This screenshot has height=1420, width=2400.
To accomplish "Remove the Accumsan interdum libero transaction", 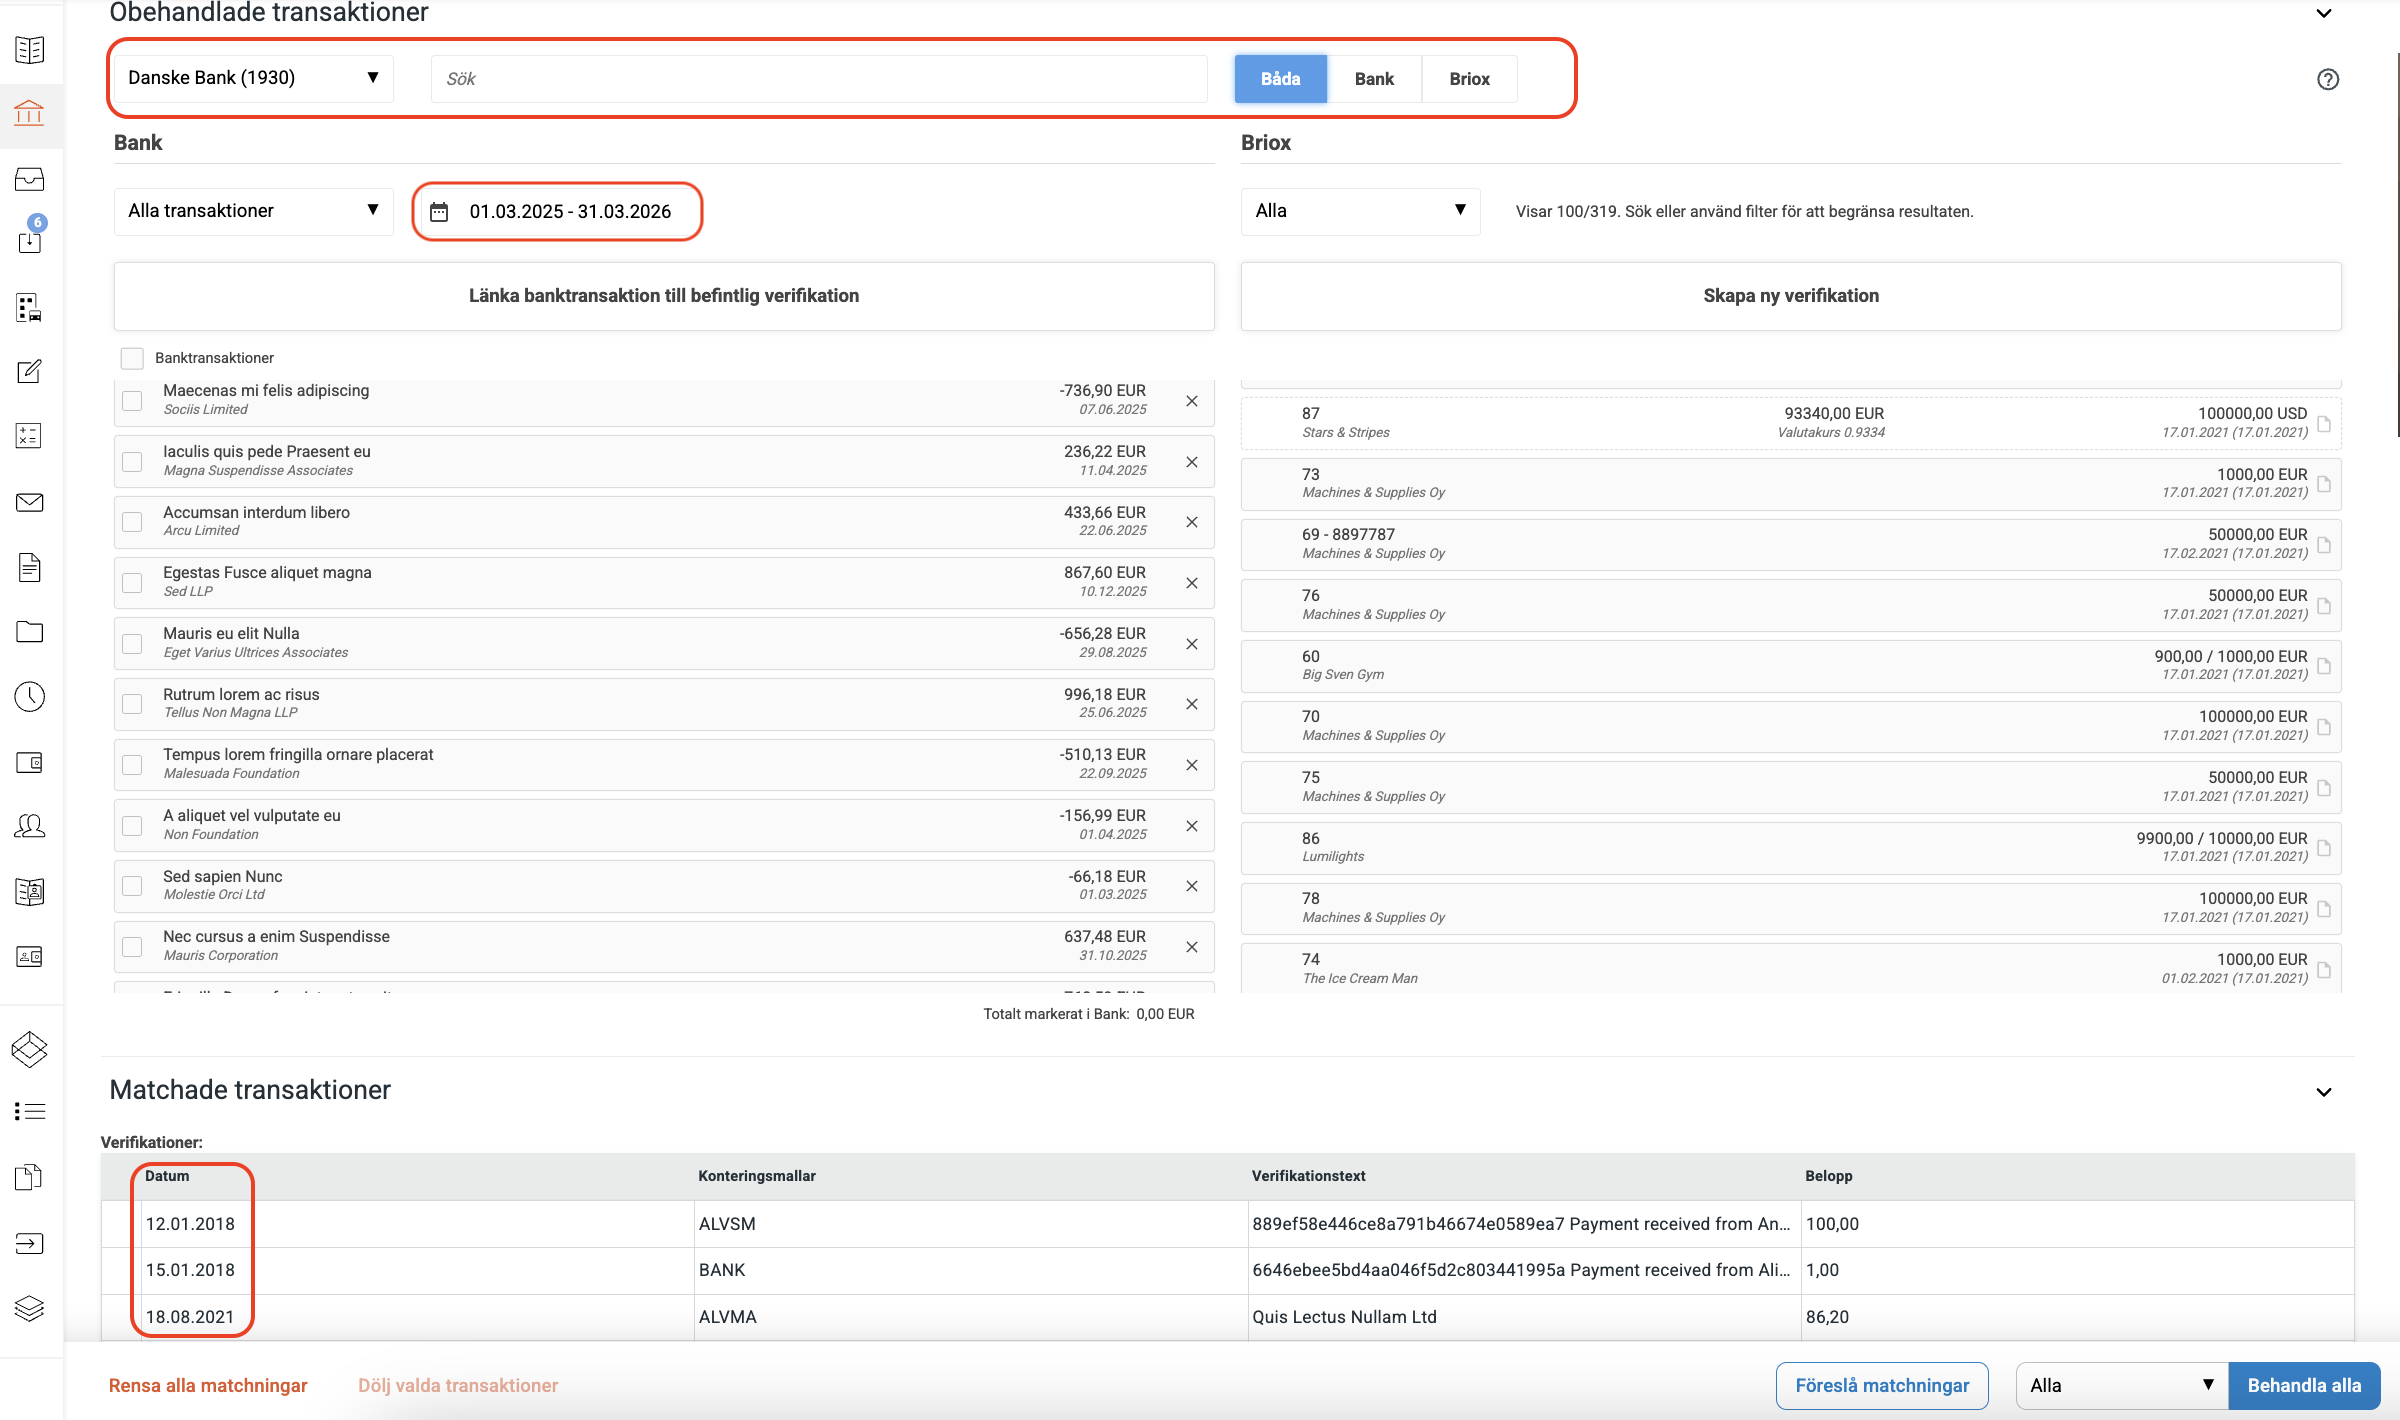I will (1191, 522).
